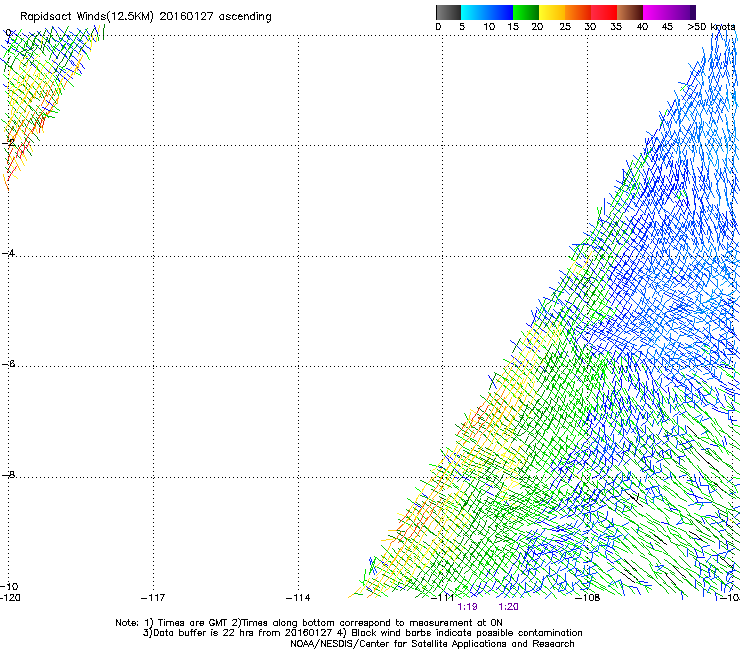740x650 pixels.
Task: Click the '-4' latitude axis label
Action: [8, 253]
